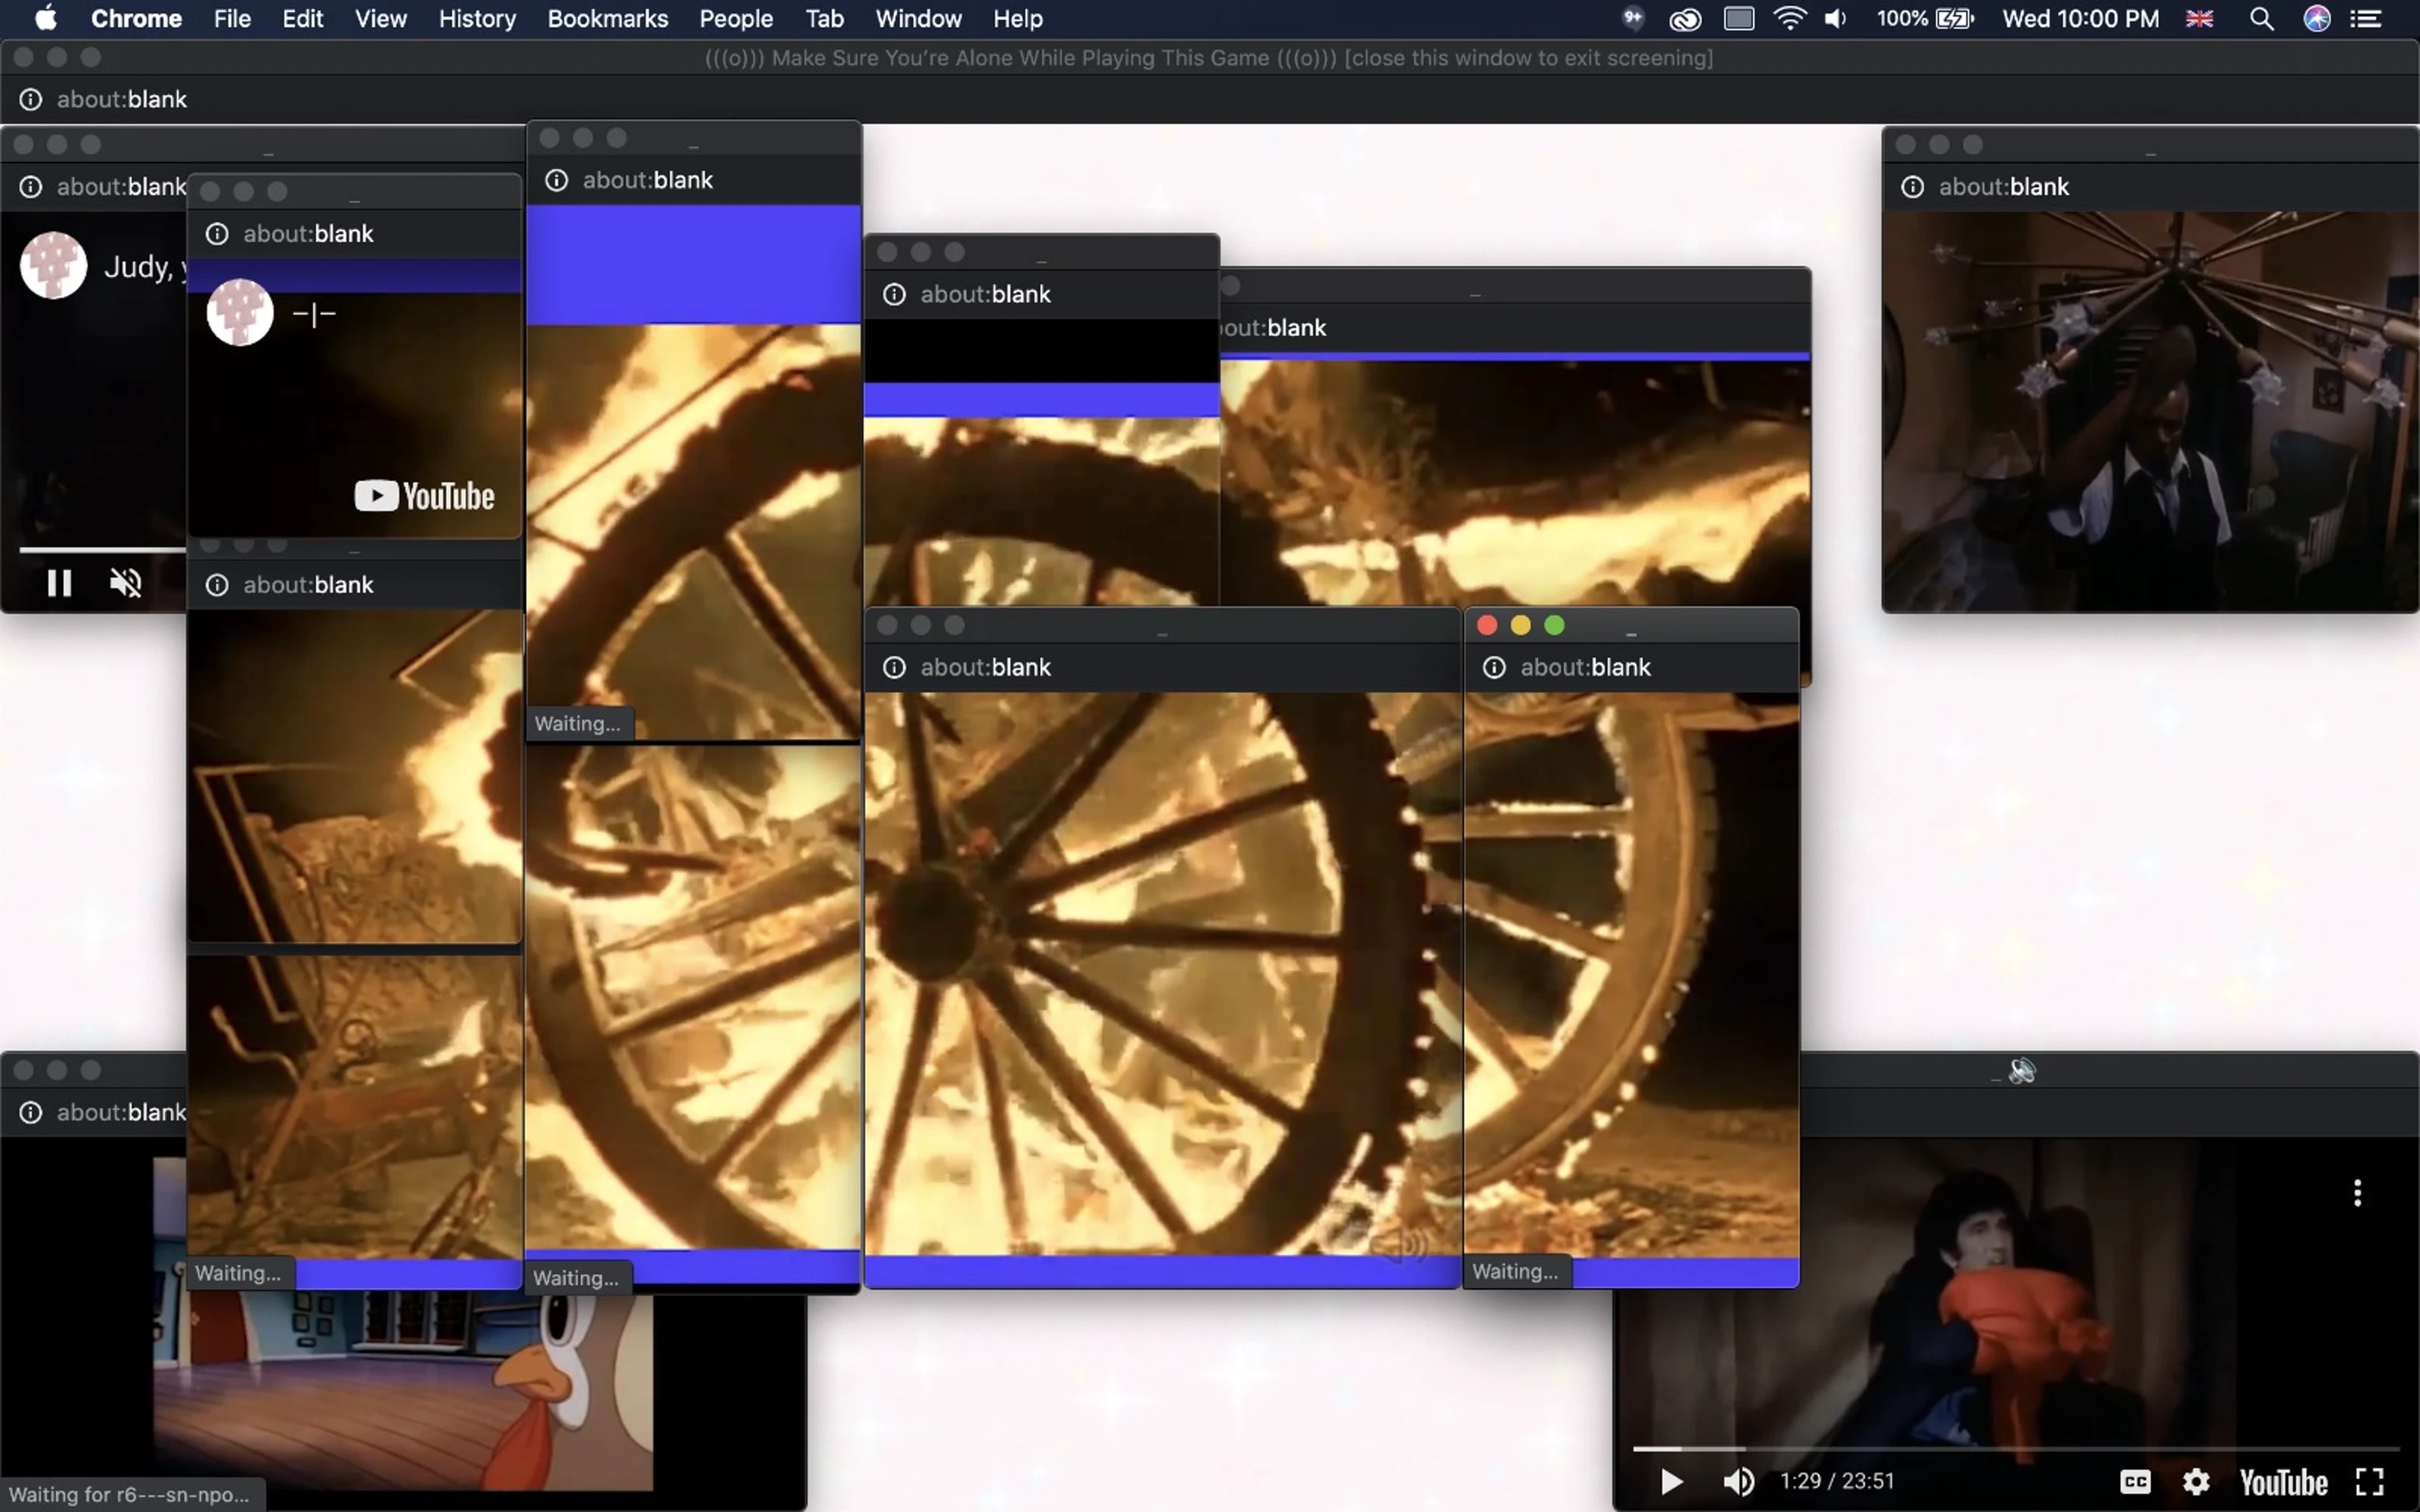Image resolution: width=2420 pixels, height=1512 pixels.
Task: Click site info icon in red-button front window
Action: click(x=1494, y=667)
